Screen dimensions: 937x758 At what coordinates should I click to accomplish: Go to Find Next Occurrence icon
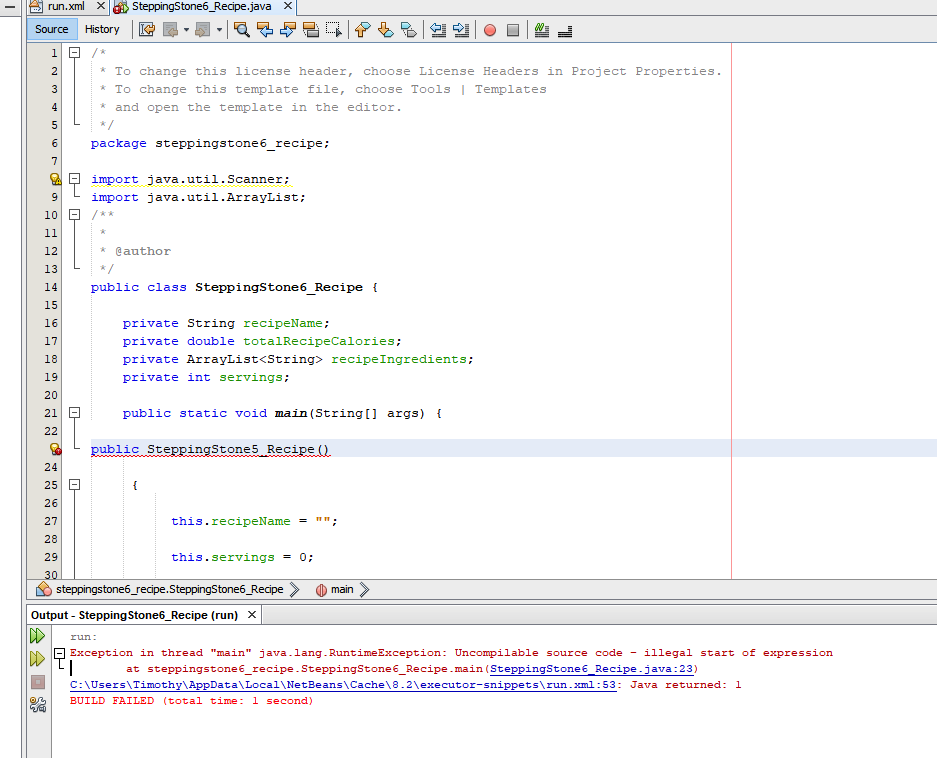[x=287, y=29]
